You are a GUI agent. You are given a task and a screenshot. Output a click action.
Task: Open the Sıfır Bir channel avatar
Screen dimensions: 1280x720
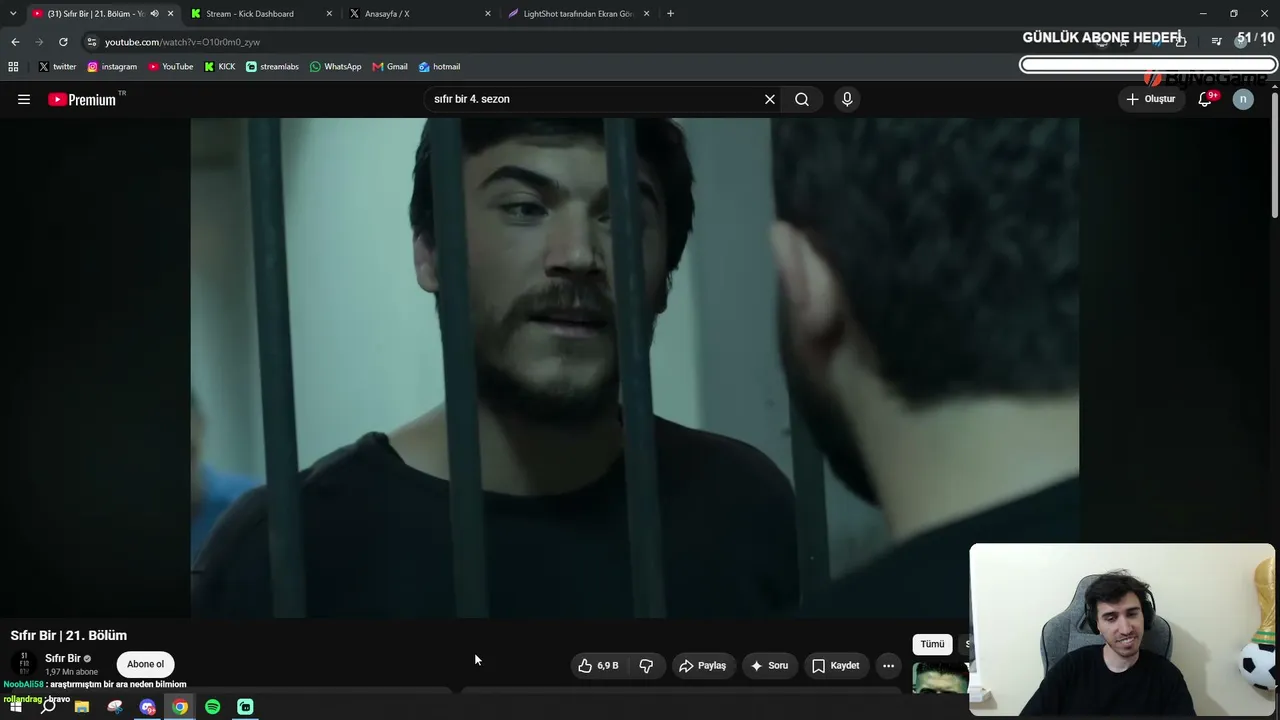24,663
